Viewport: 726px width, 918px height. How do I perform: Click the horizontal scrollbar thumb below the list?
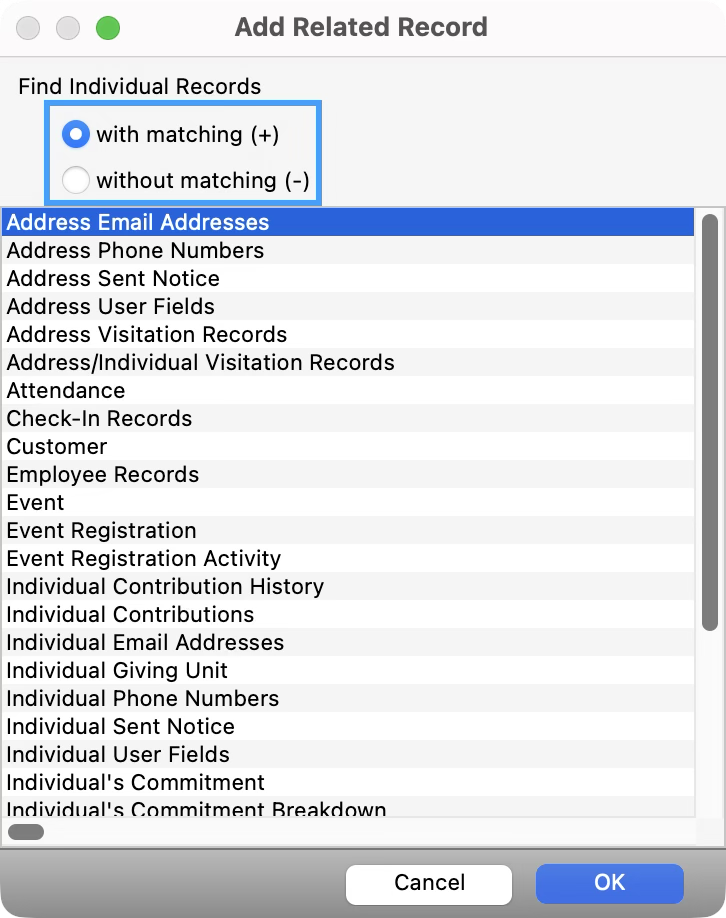(26, 832)
